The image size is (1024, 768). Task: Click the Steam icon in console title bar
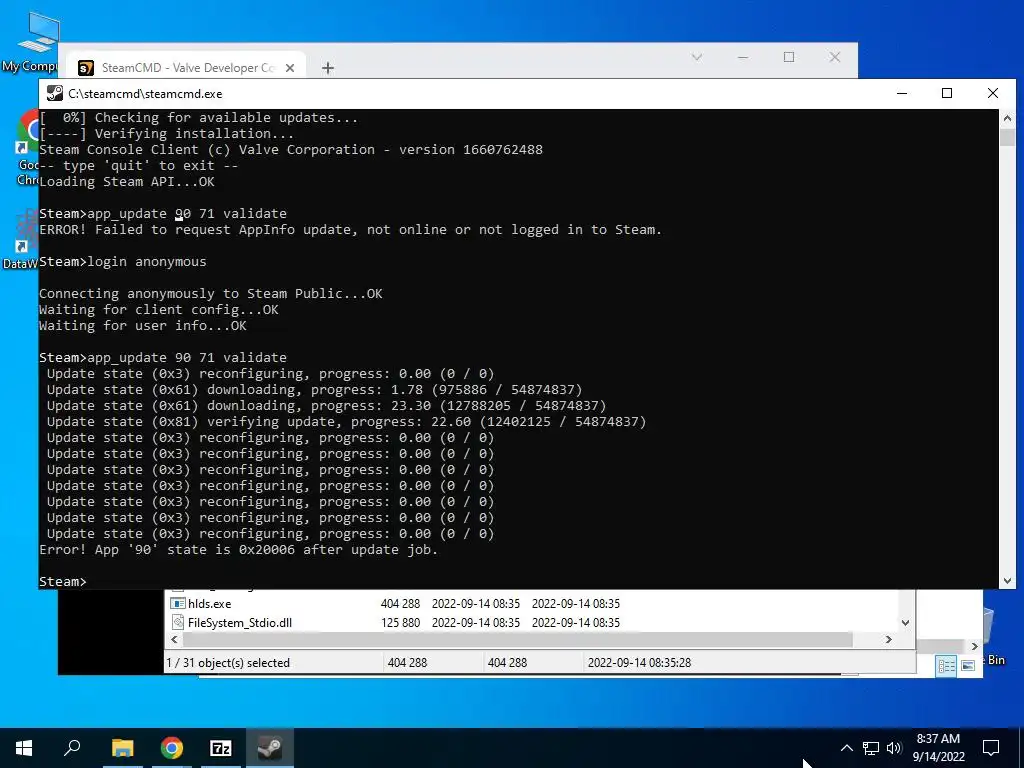tap(55, 93)
